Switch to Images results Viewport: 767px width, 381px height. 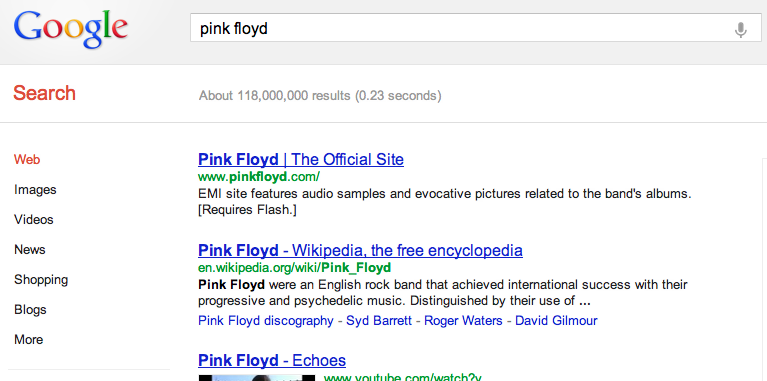click(35, 190)
